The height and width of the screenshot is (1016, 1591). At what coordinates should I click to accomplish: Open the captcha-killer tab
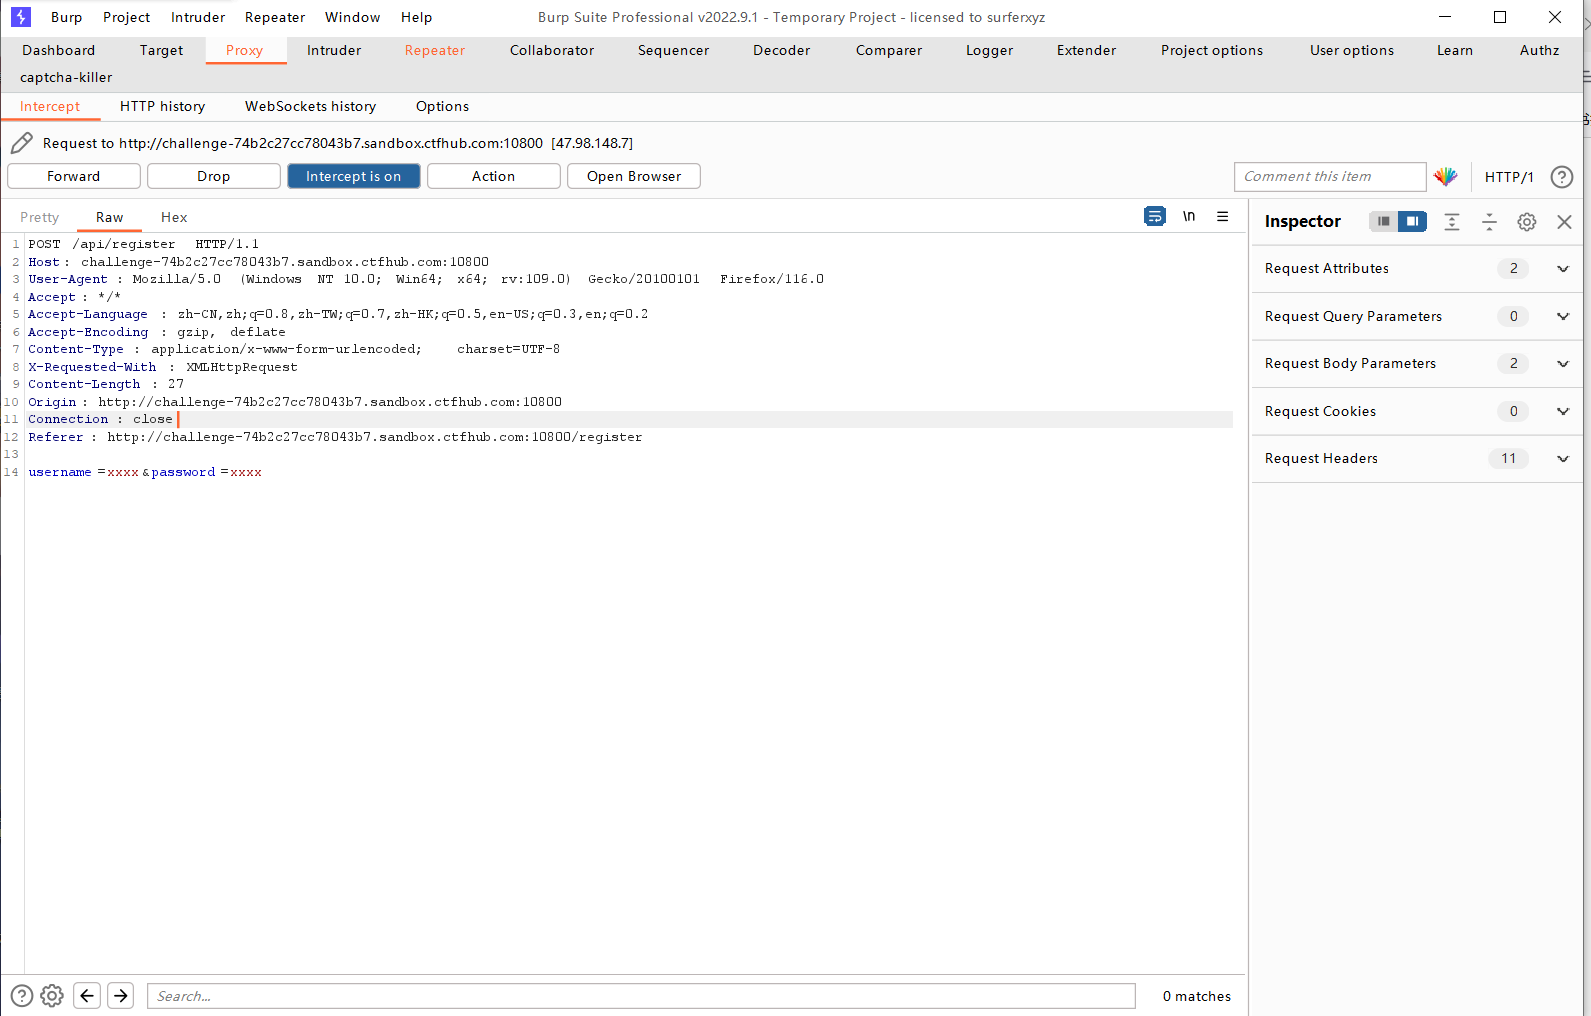pos(66,77)
